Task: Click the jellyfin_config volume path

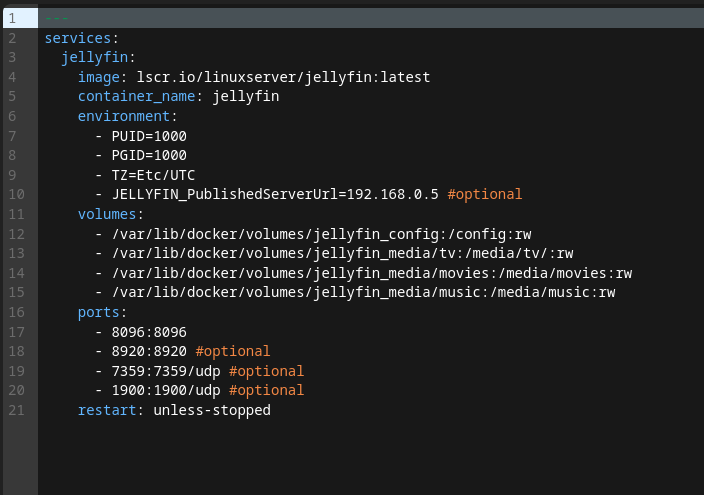Action: click(321, 233)
